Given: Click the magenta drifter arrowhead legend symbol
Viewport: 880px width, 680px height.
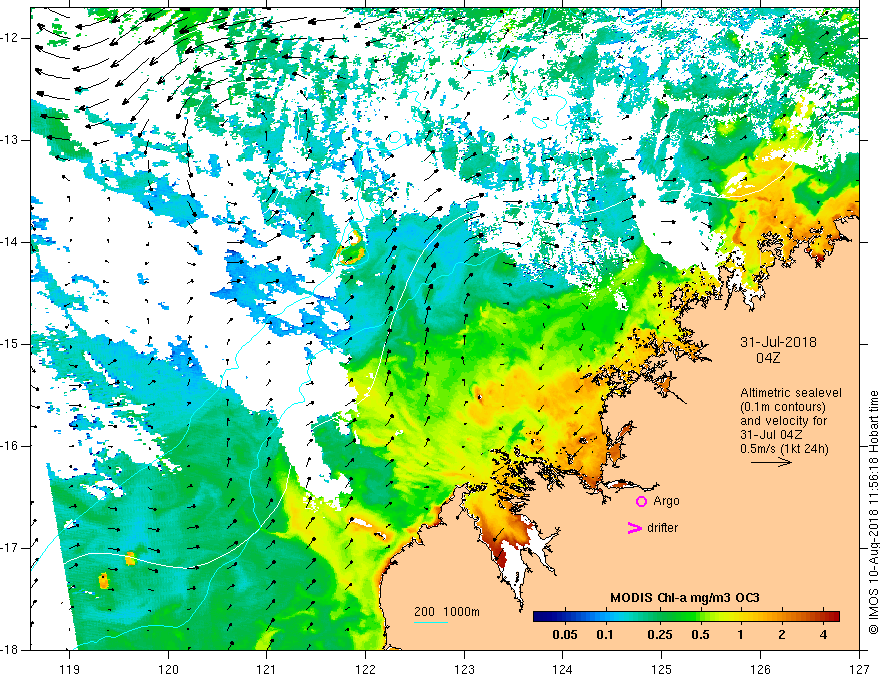Looking at the screenshot, I should [x=634, y=528].
